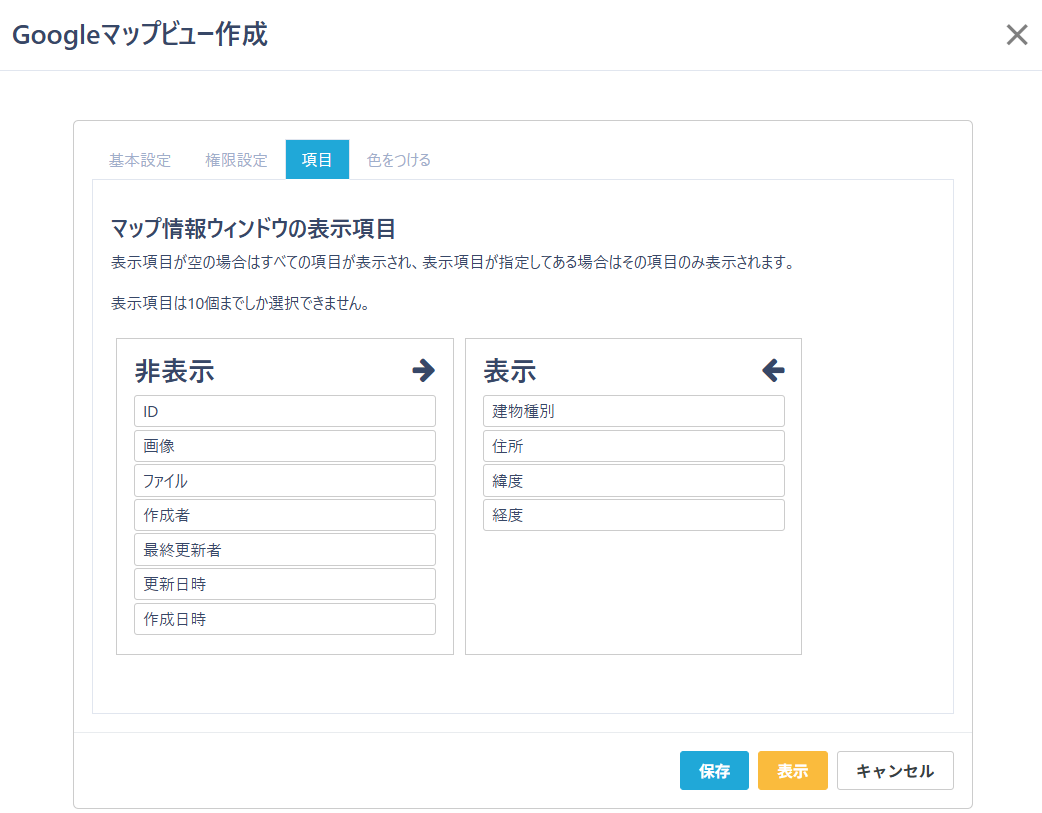Close the Googleマップビュー作成 dialog with the X
The image size is (1042, 813).
(1017, 34)
